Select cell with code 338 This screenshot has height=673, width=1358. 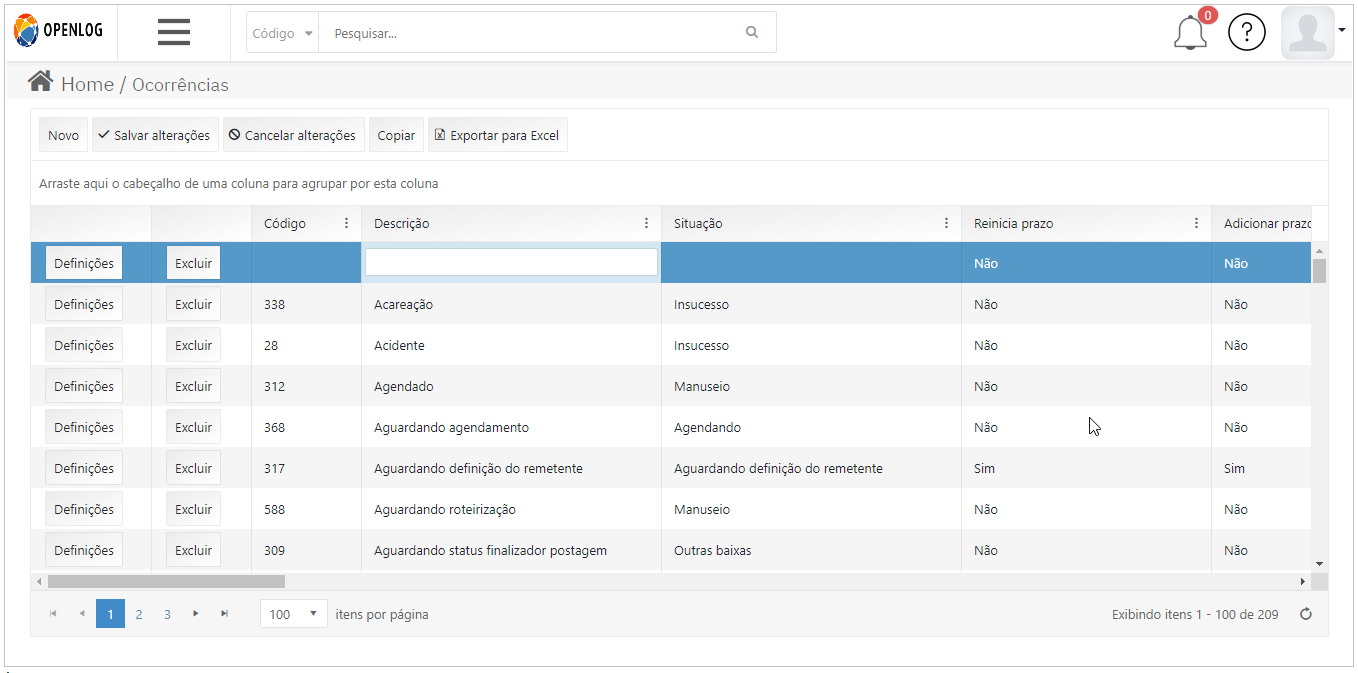tap(306, 304)
